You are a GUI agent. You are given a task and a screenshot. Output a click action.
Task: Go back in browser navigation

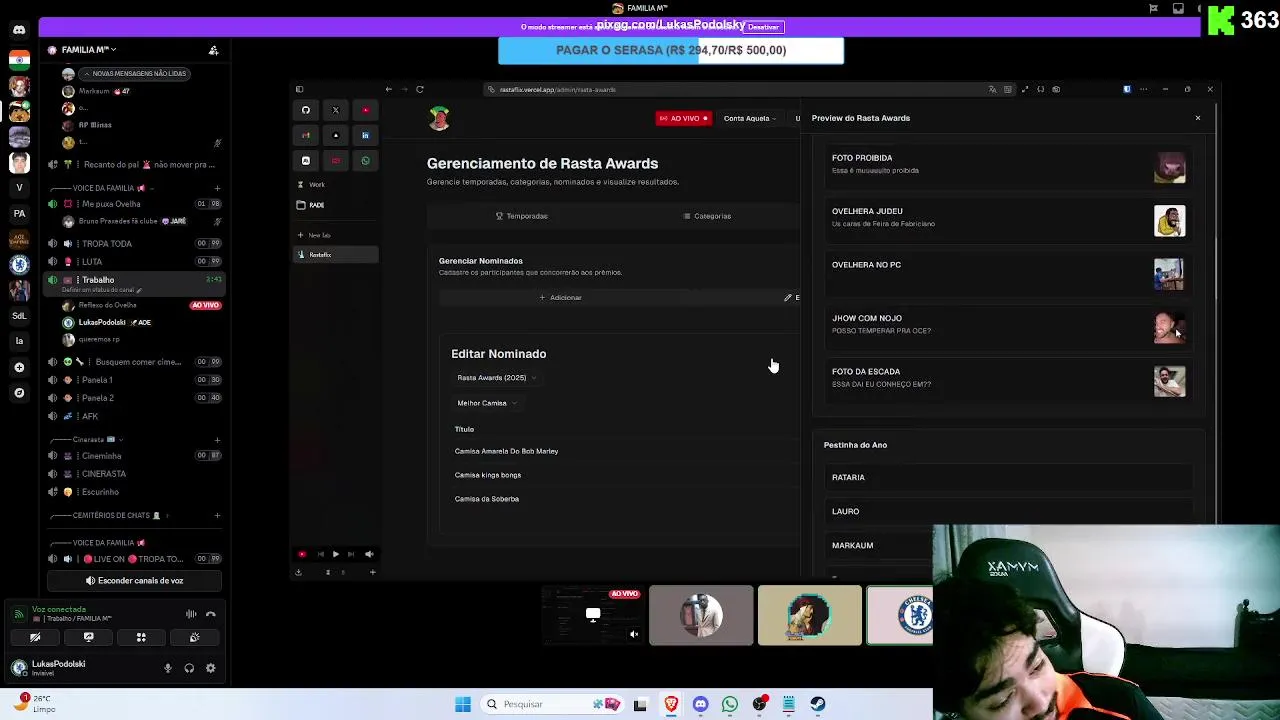[389, 89]
